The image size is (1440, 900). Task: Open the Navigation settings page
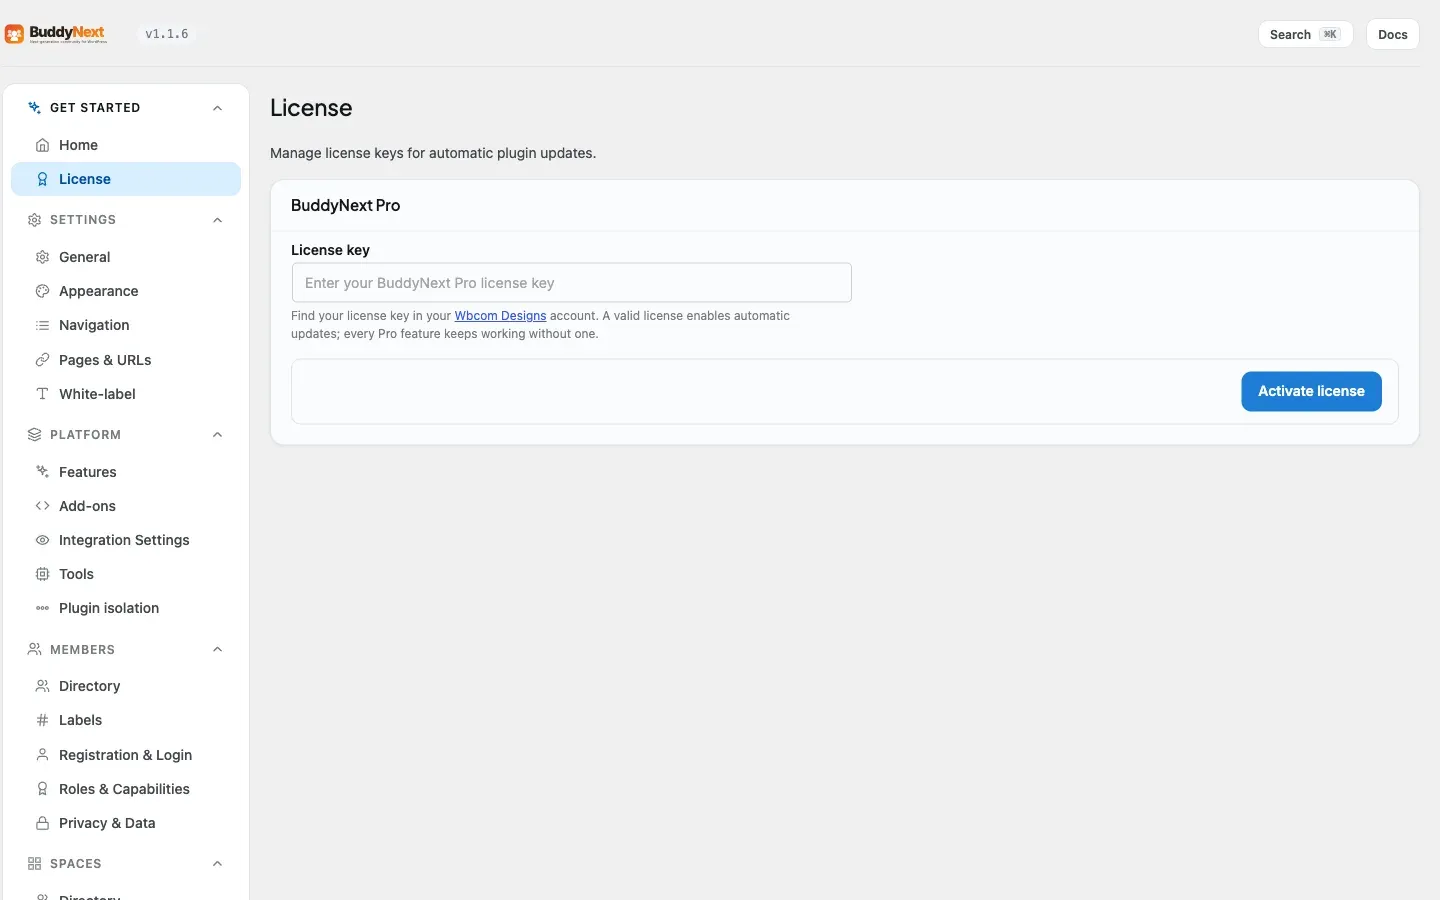[x=126, y=325]
